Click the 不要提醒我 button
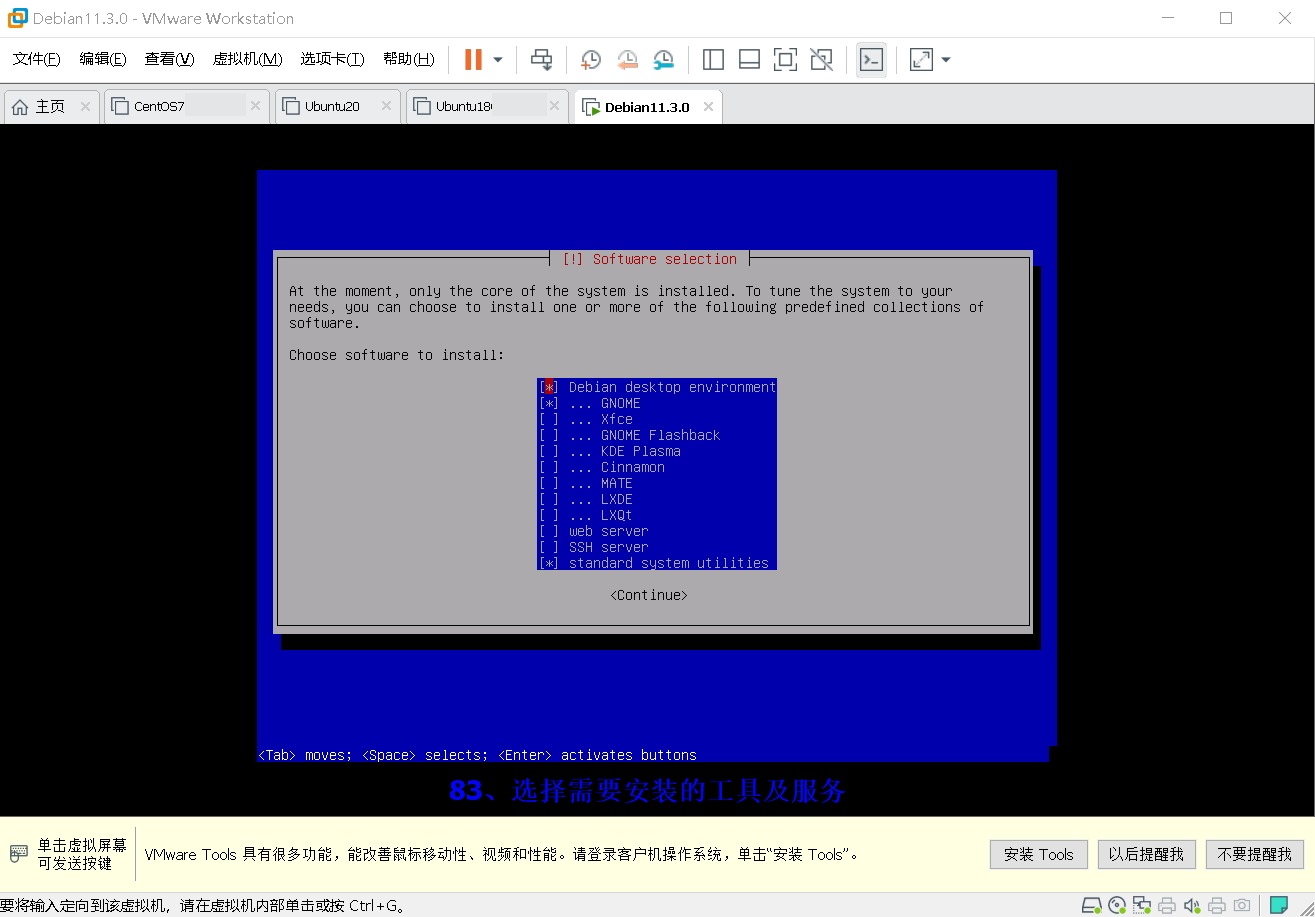Viewport: 1315px width, 917px height. 1255,854
